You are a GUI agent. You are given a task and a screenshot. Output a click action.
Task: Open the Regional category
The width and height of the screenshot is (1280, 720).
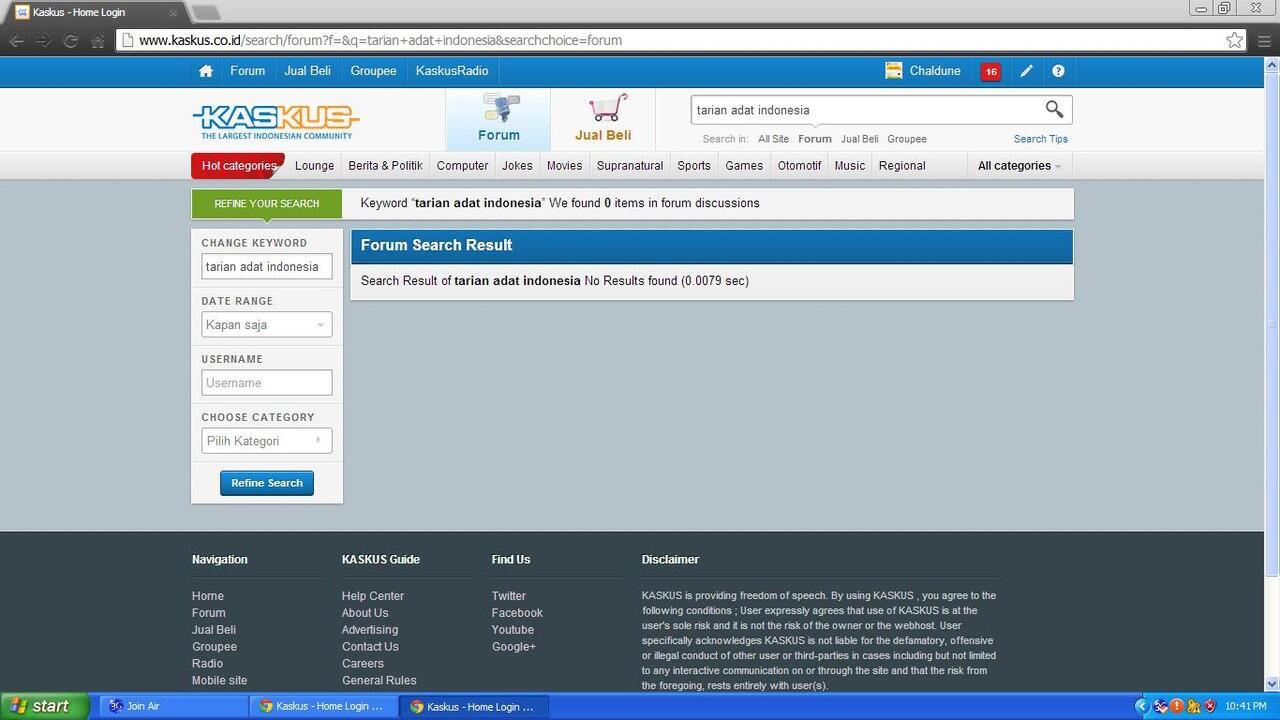pyautogui.click(x=902, y=166)
